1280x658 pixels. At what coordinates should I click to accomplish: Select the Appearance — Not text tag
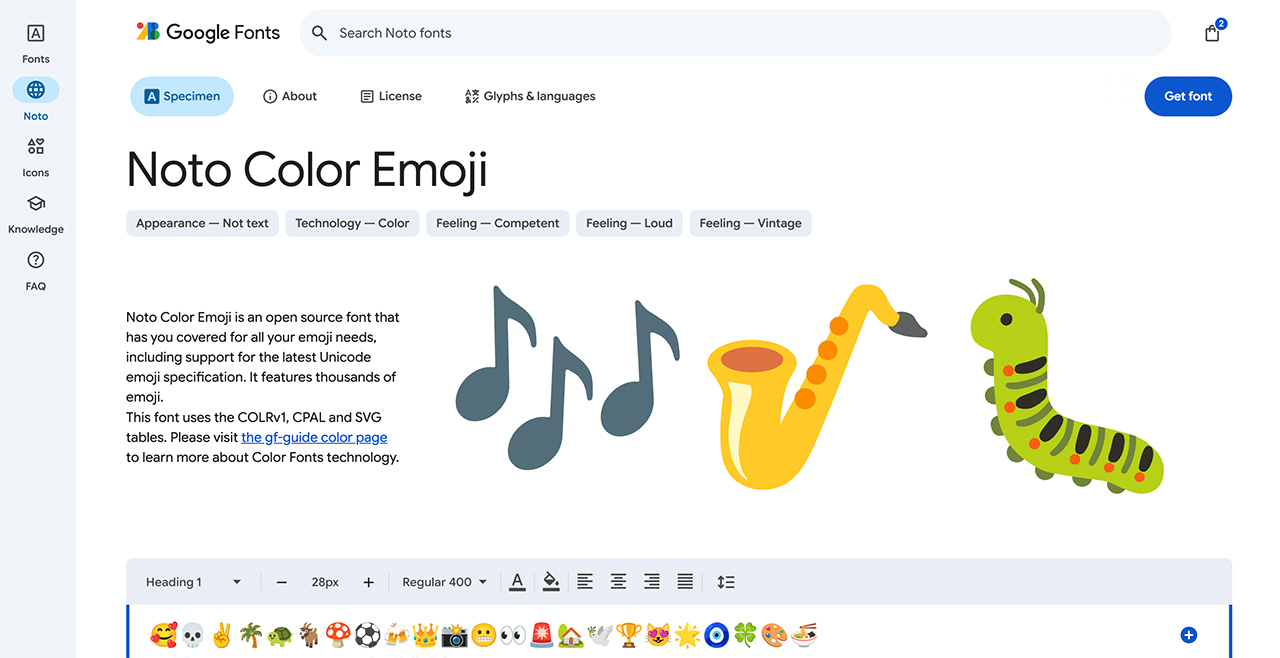coord(202,223)
